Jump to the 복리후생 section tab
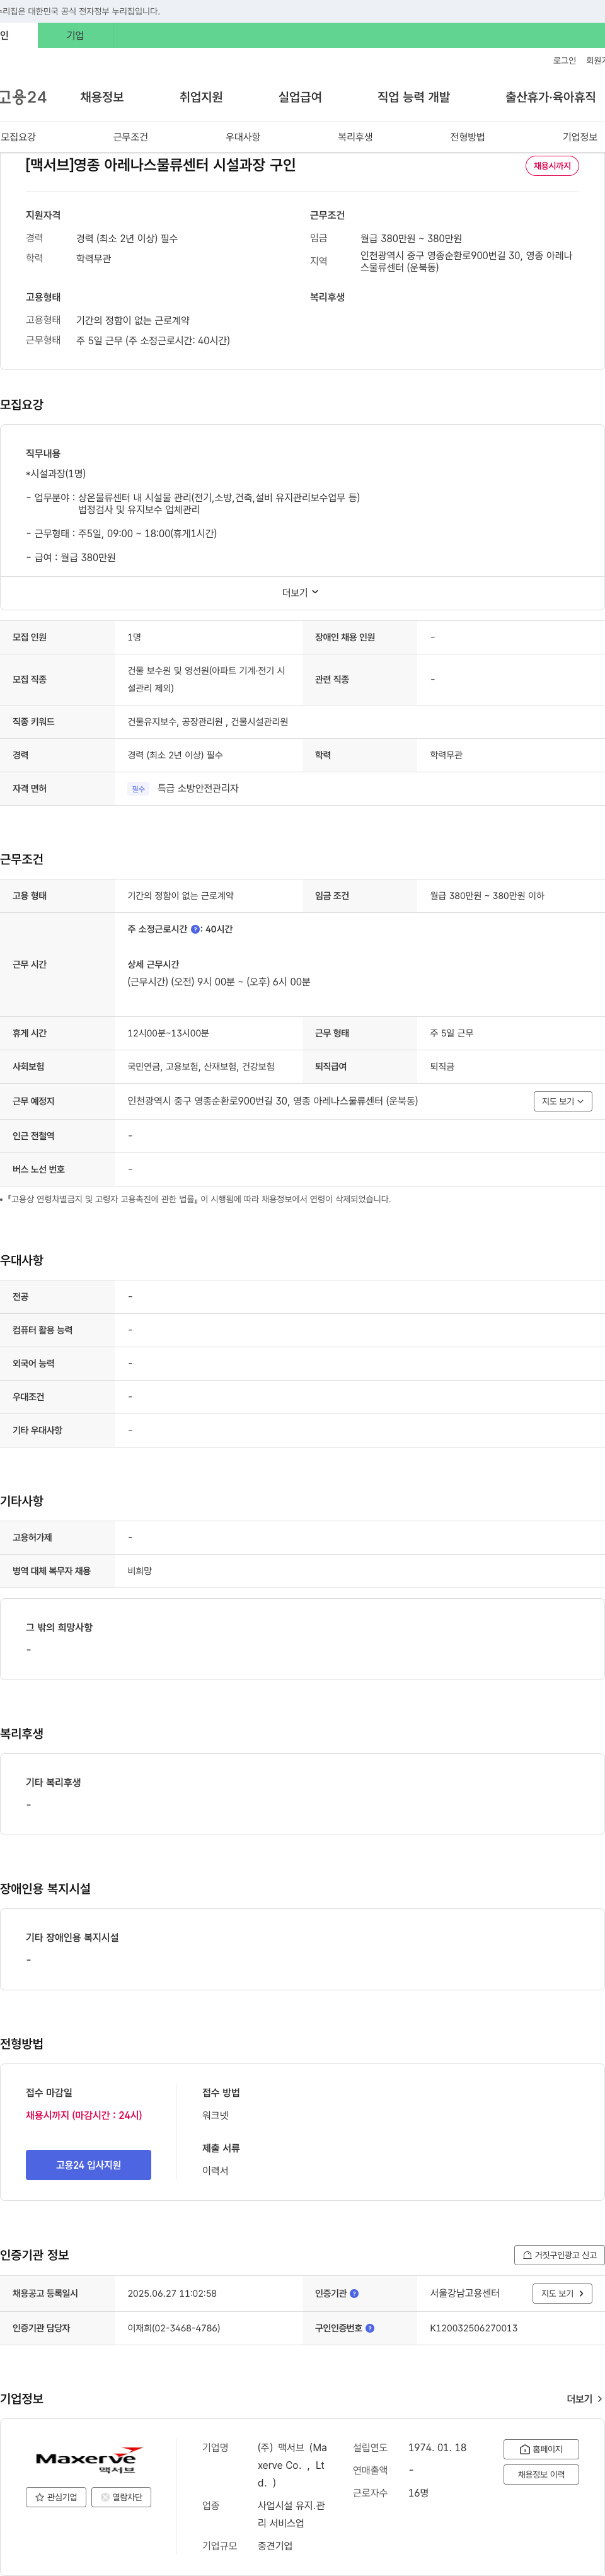The width and height of the screenshot is (605, 2576). click(x=355, y=137)
